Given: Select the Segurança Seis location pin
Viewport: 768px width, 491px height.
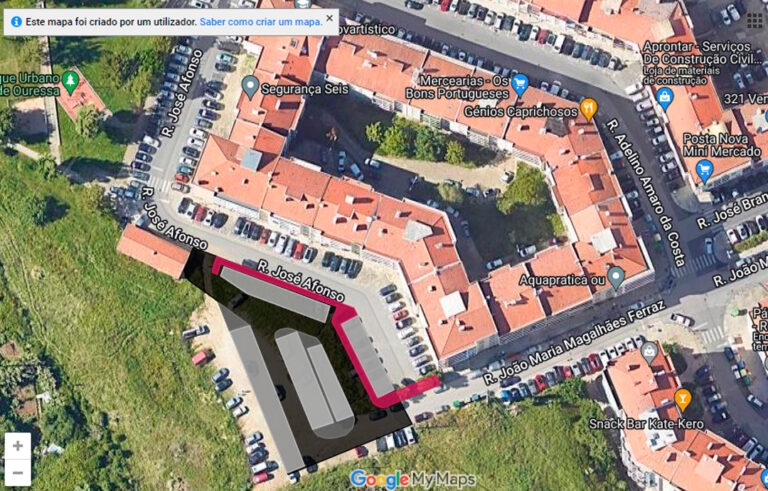Looking at the screenshot, I should tap(250, 87).
